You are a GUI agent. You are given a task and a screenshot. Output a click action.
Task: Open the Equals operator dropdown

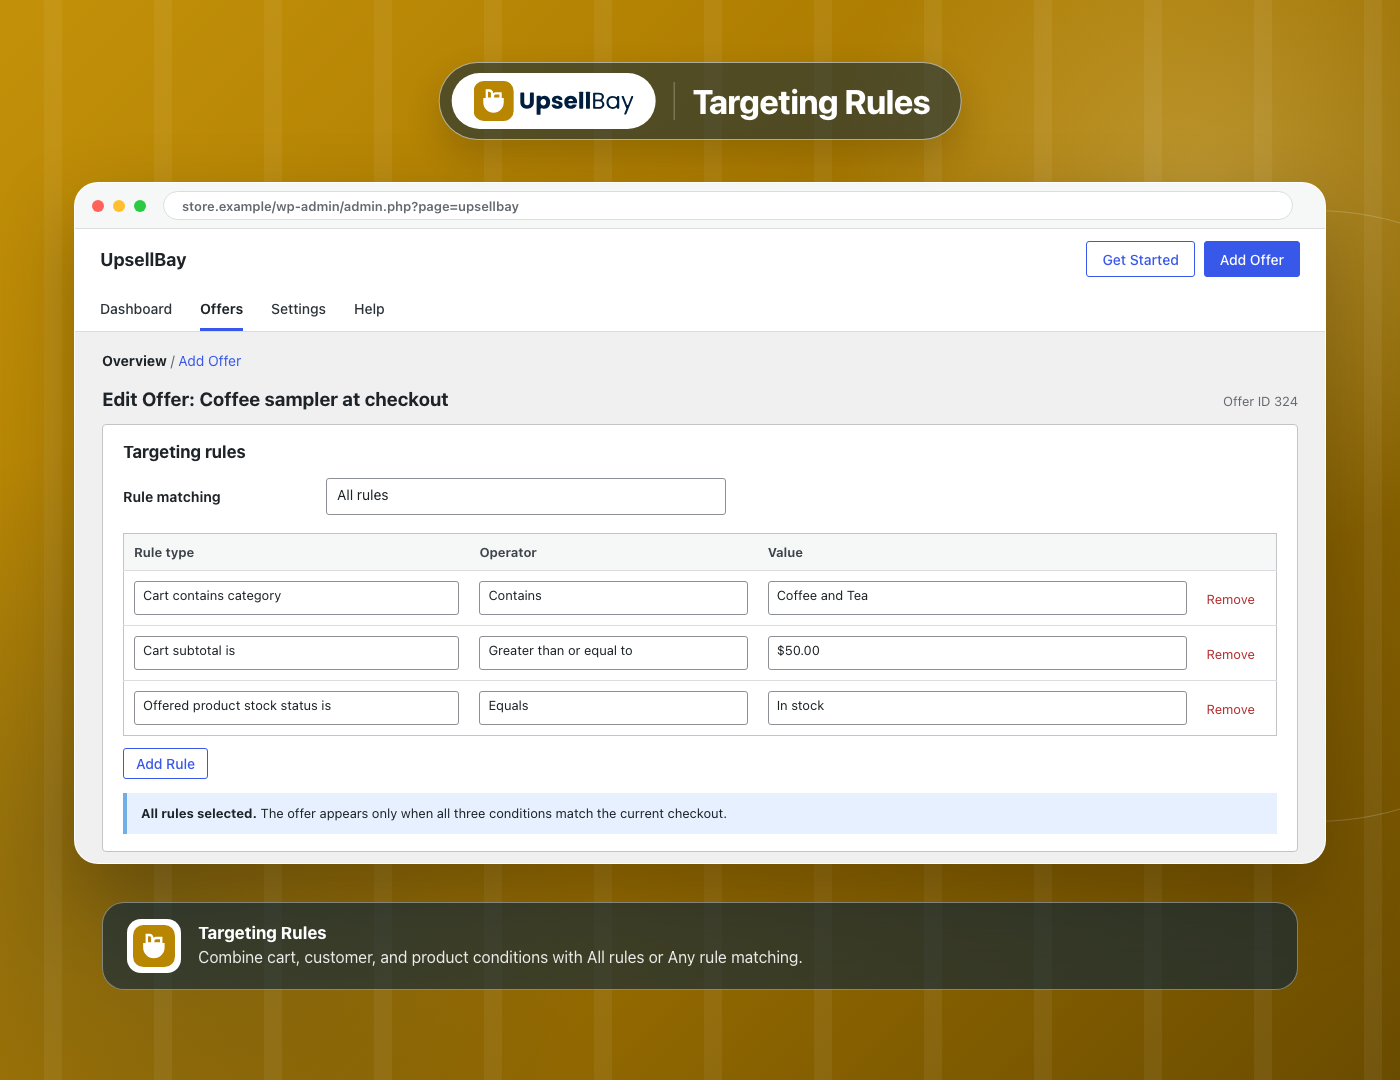pyautogui.click(x=613, y=708)
